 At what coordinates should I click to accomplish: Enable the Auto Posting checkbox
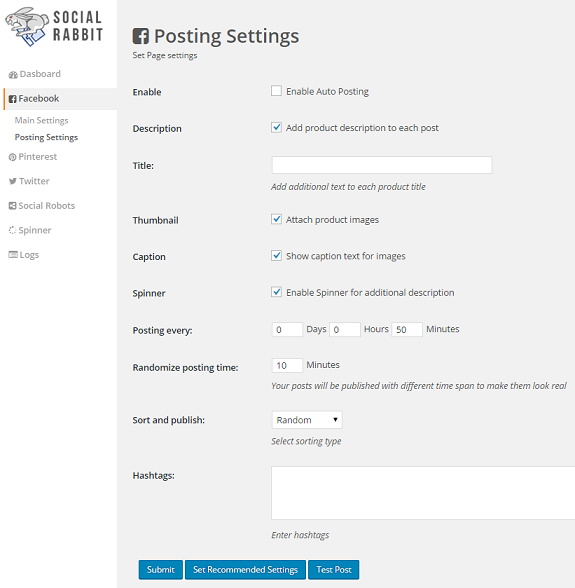[x=276, y=91]
